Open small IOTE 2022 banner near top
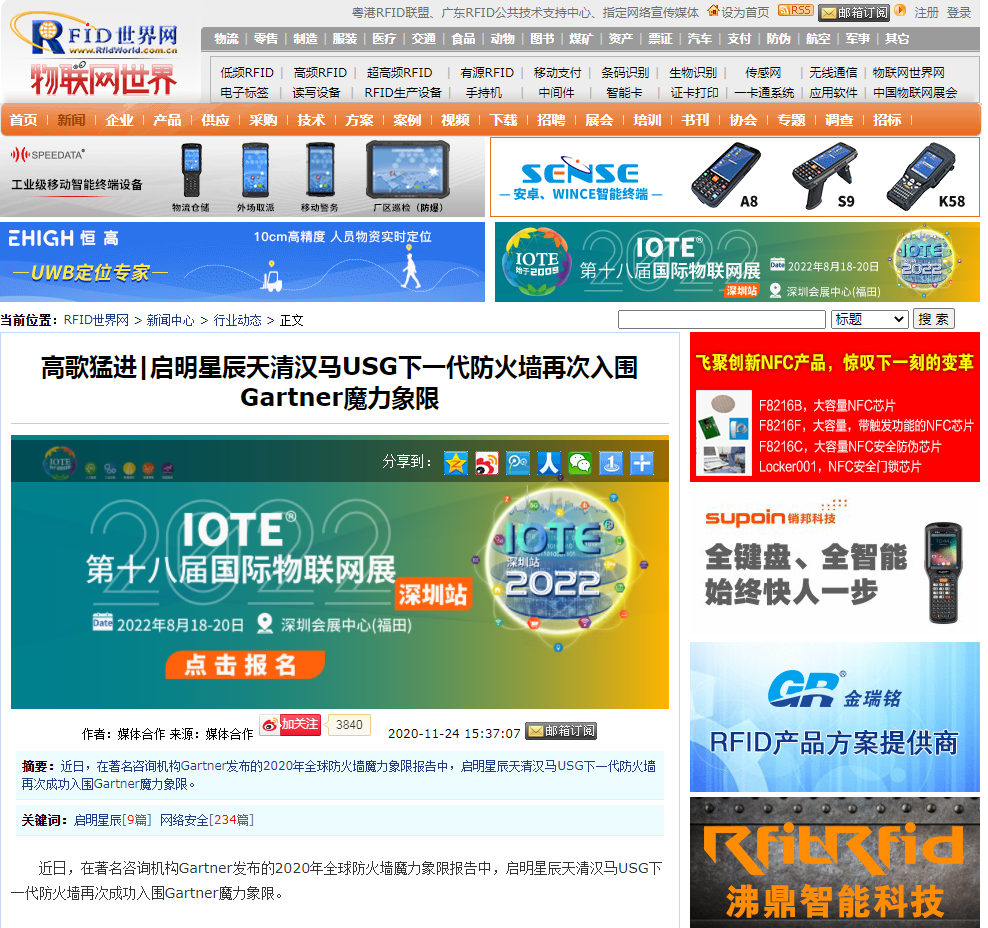 [x=737, y=261]
